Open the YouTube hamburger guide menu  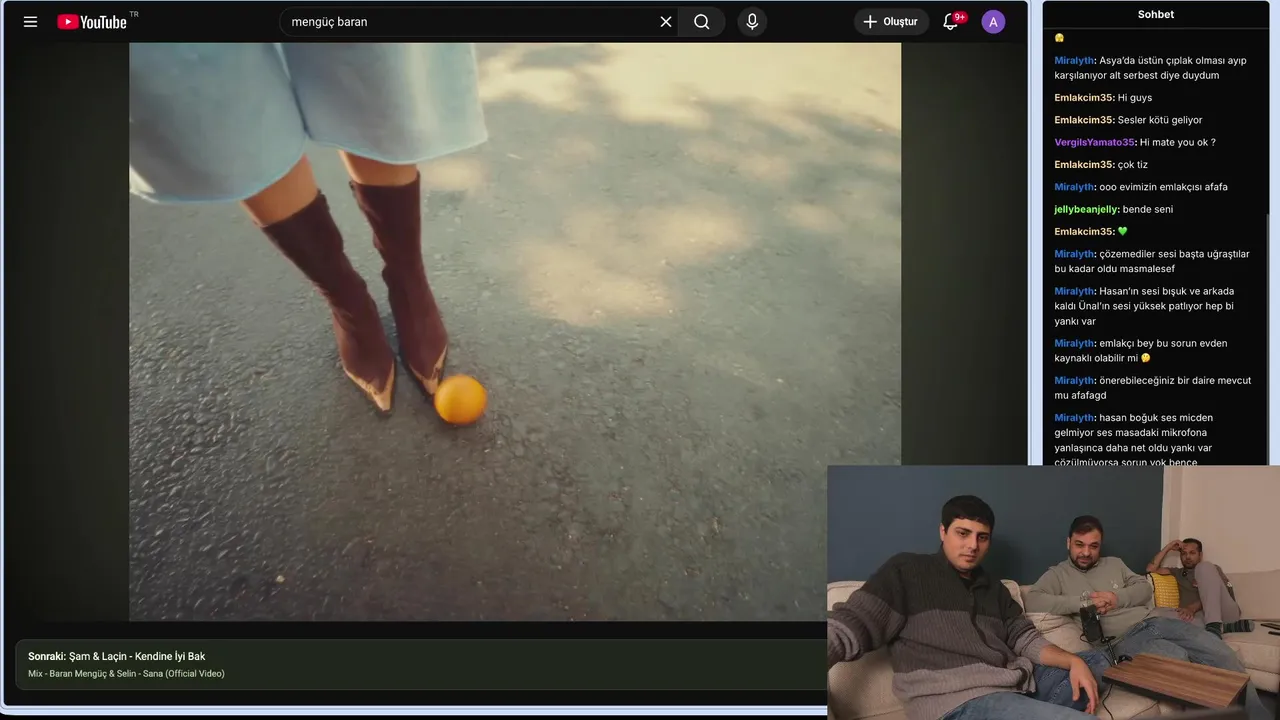[30, 22]
